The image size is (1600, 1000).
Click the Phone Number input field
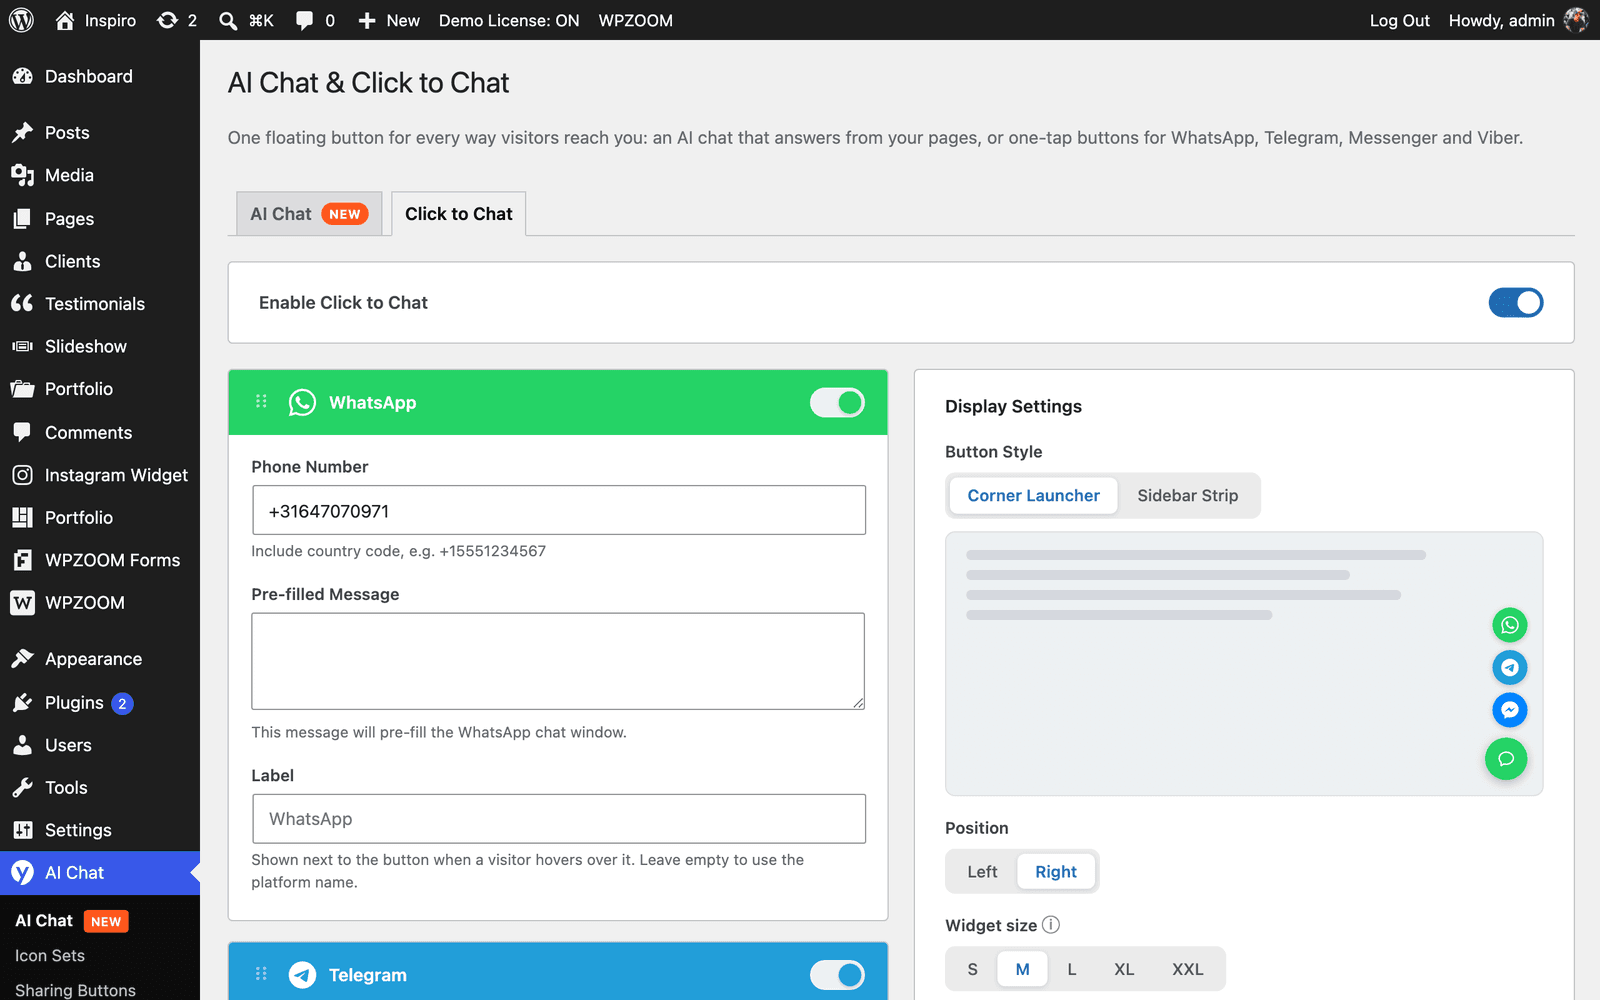559,510
